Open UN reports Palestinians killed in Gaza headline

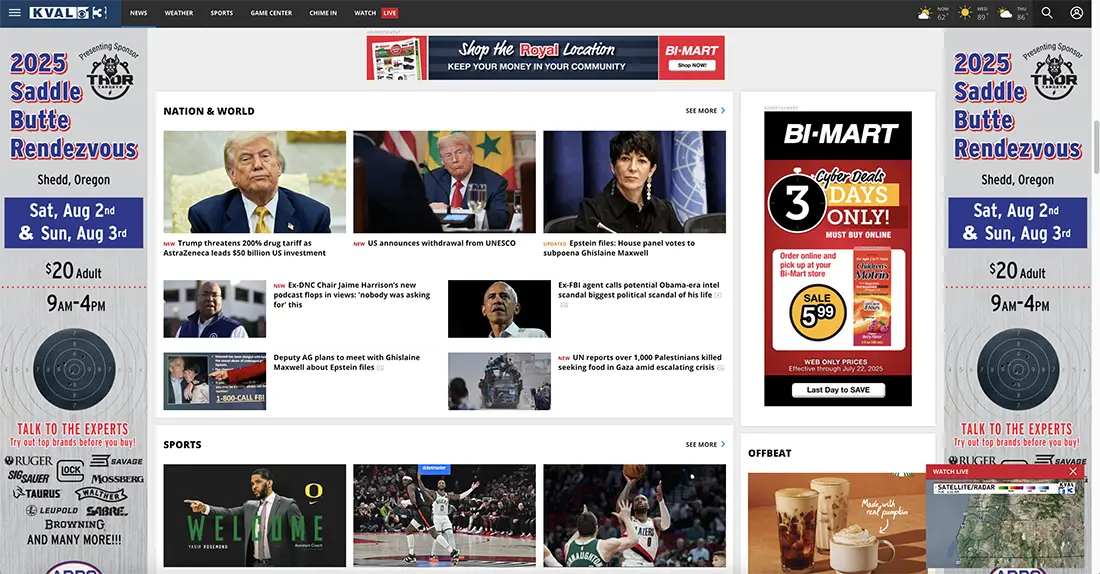tap(640, 362)
